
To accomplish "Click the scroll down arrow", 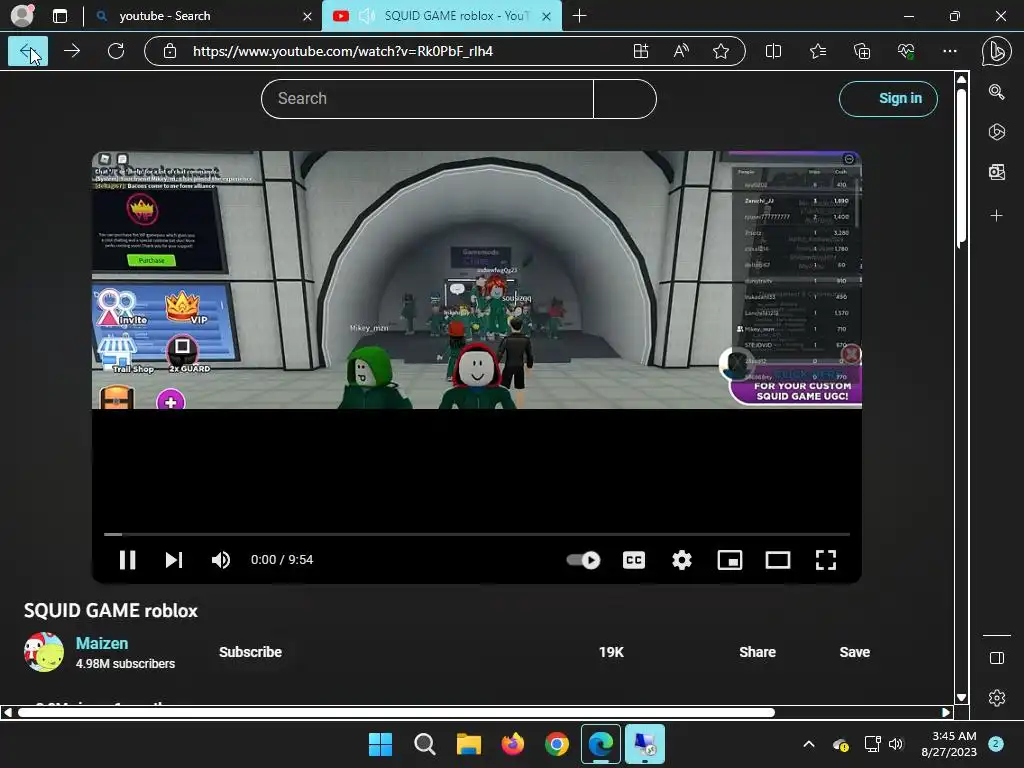I will tap(961, 697).
